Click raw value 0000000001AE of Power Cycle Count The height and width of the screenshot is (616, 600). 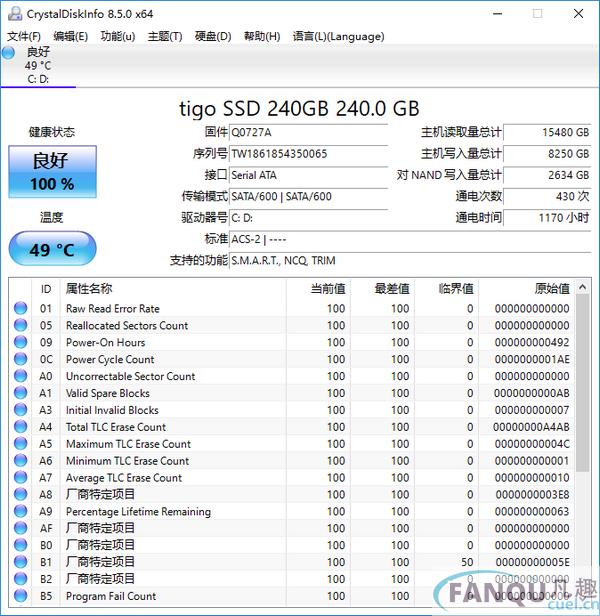532,359
